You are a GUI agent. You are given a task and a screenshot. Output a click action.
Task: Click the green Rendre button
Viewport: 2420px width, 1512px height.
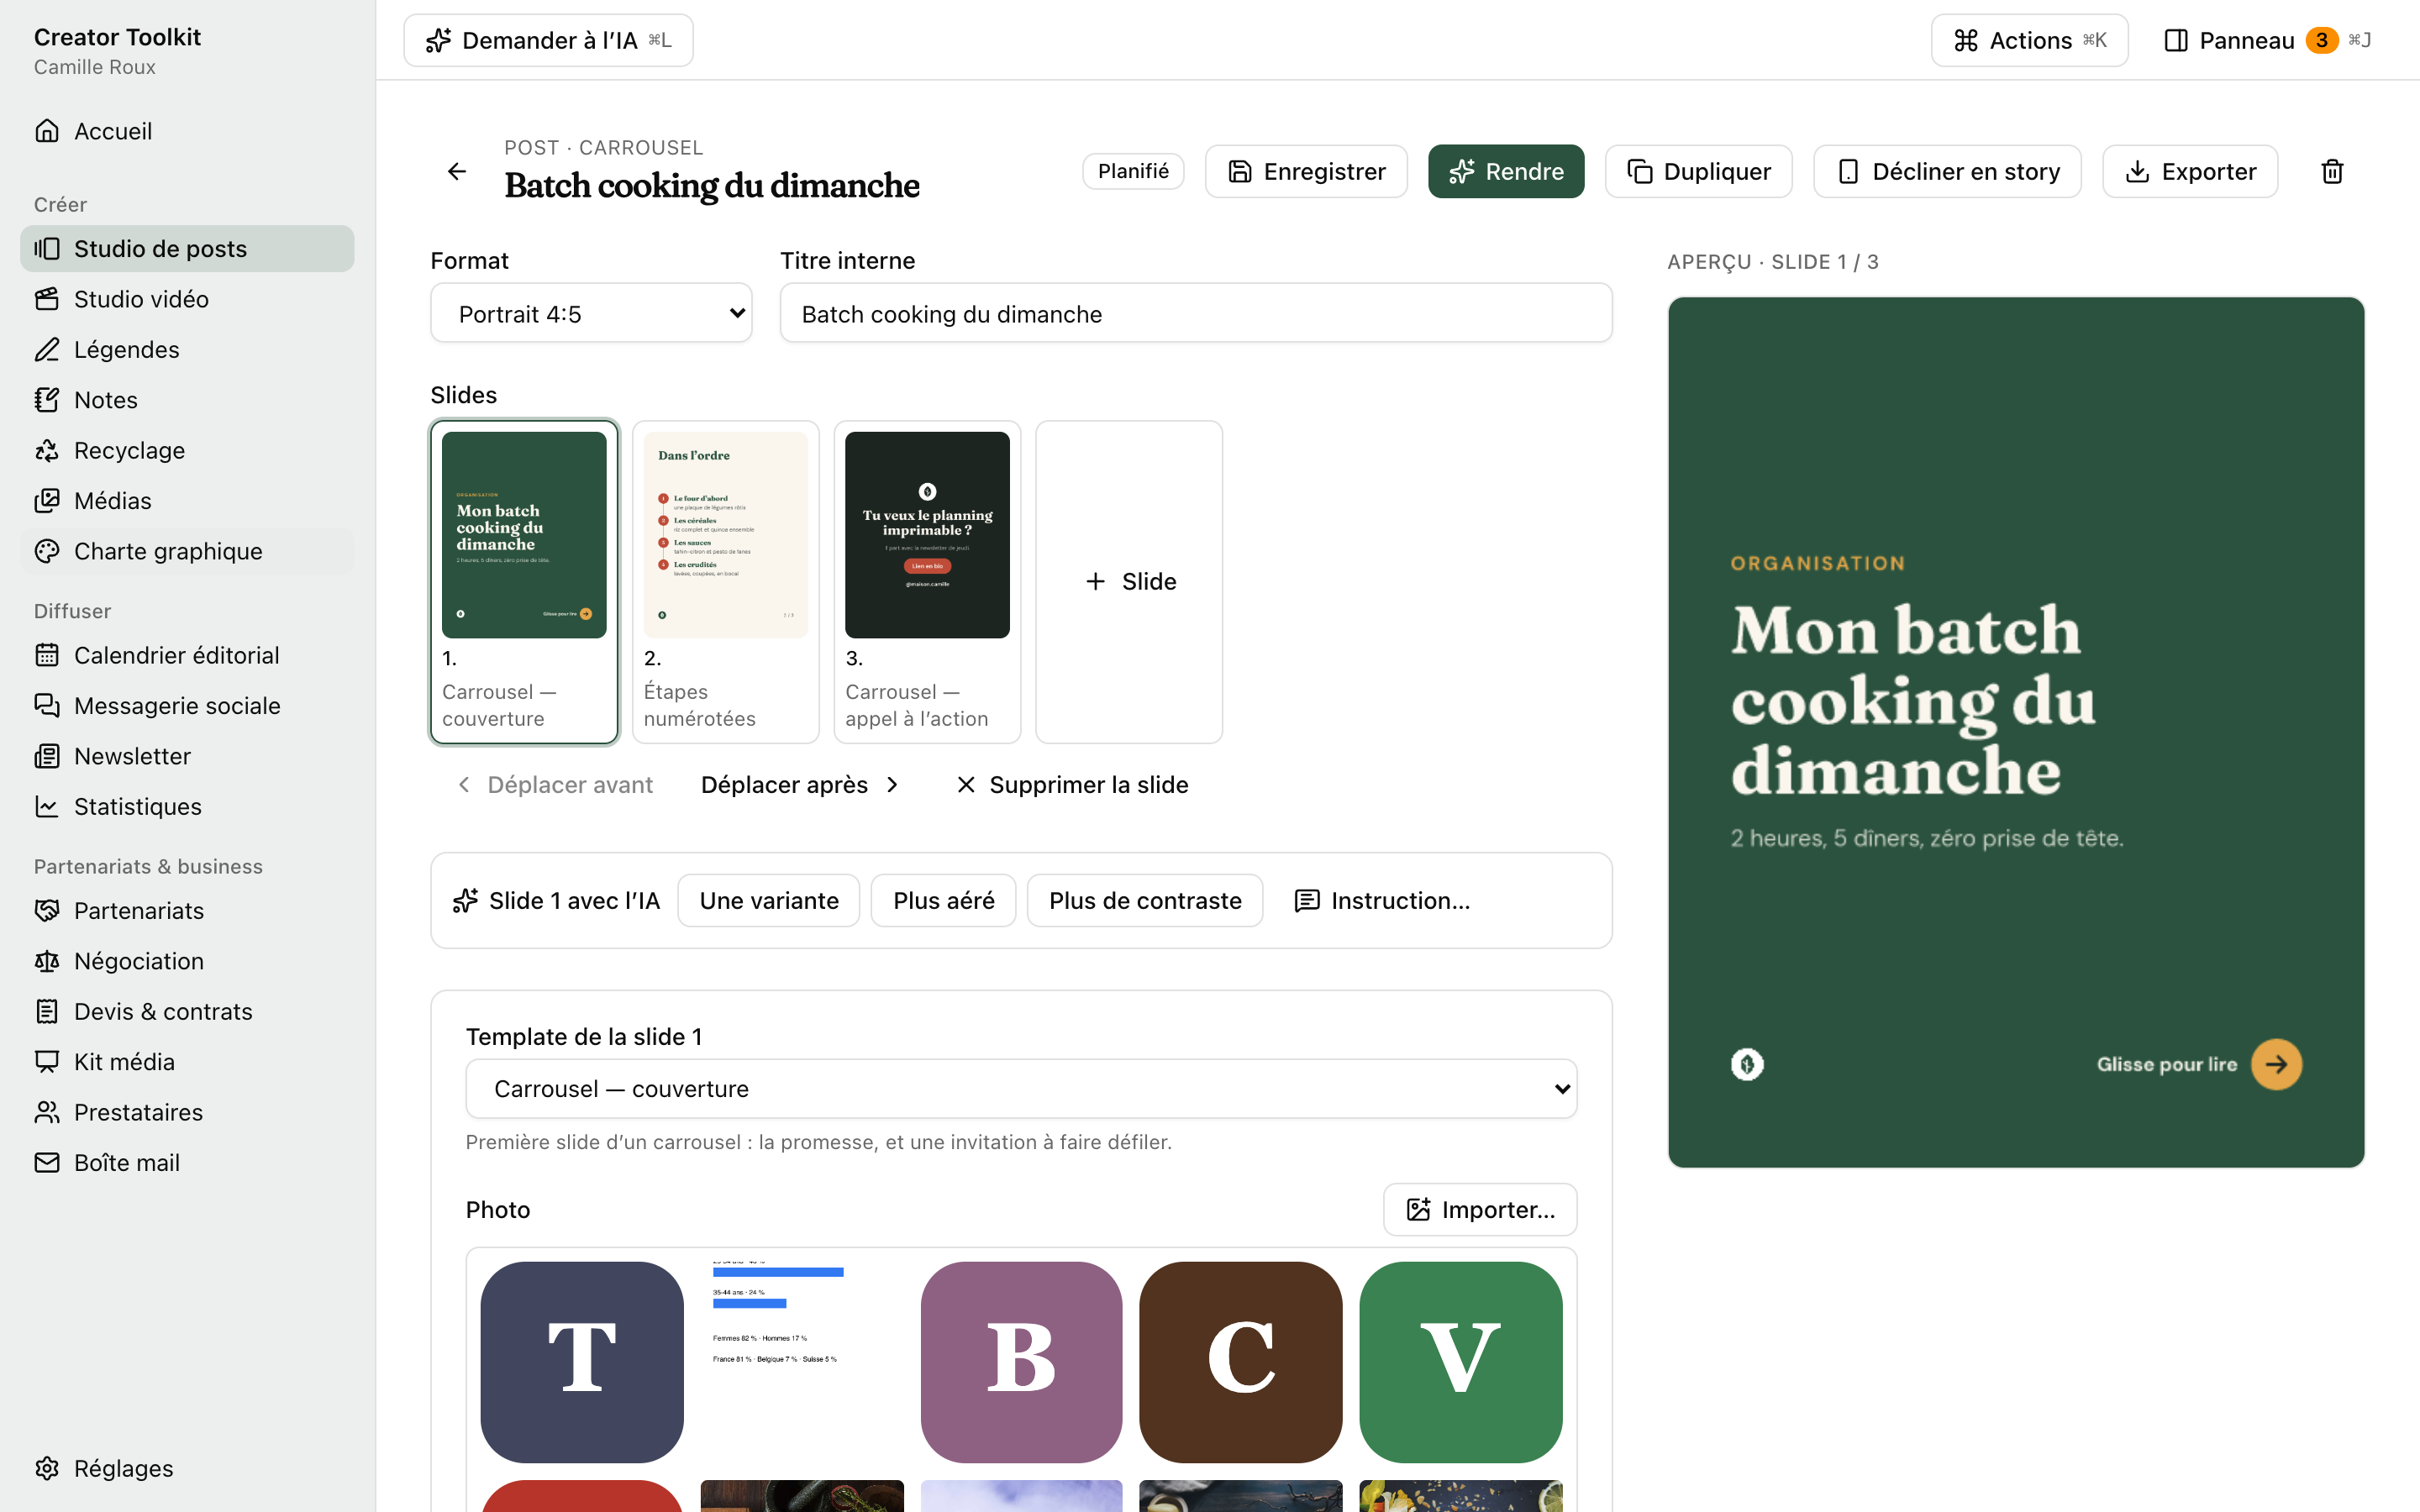coord(1506,171)
